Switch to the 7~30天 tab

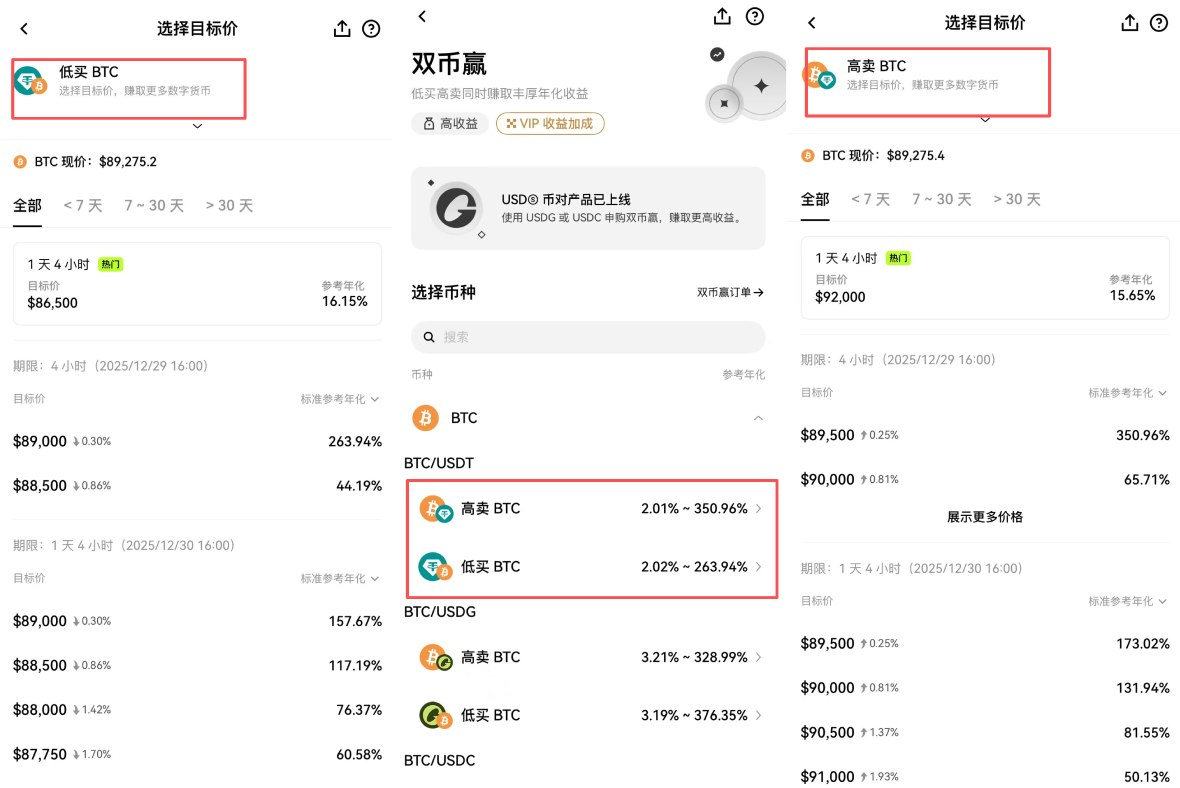pyautogui.click(x=153, y=205)
